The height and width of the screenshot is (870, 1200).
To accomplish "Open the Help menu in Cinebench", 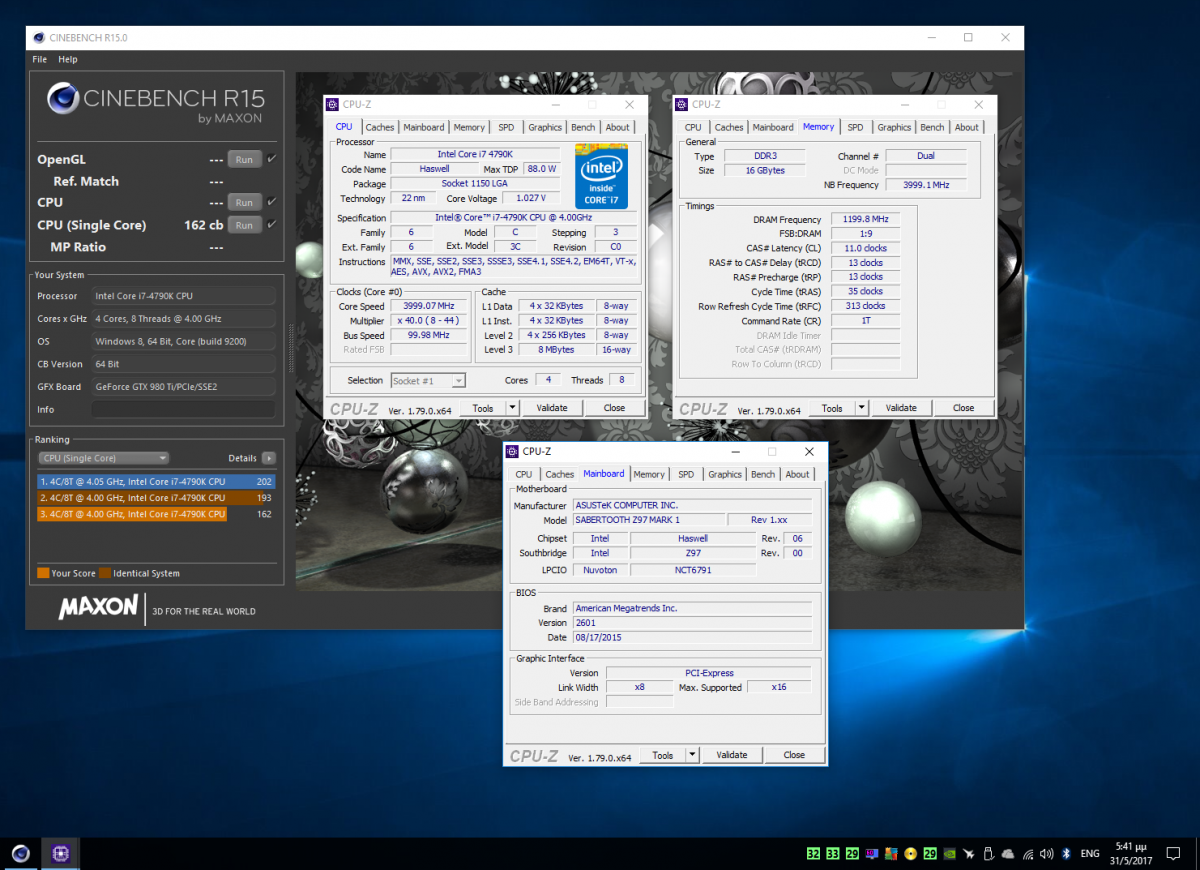I will (x=68, y=59).
